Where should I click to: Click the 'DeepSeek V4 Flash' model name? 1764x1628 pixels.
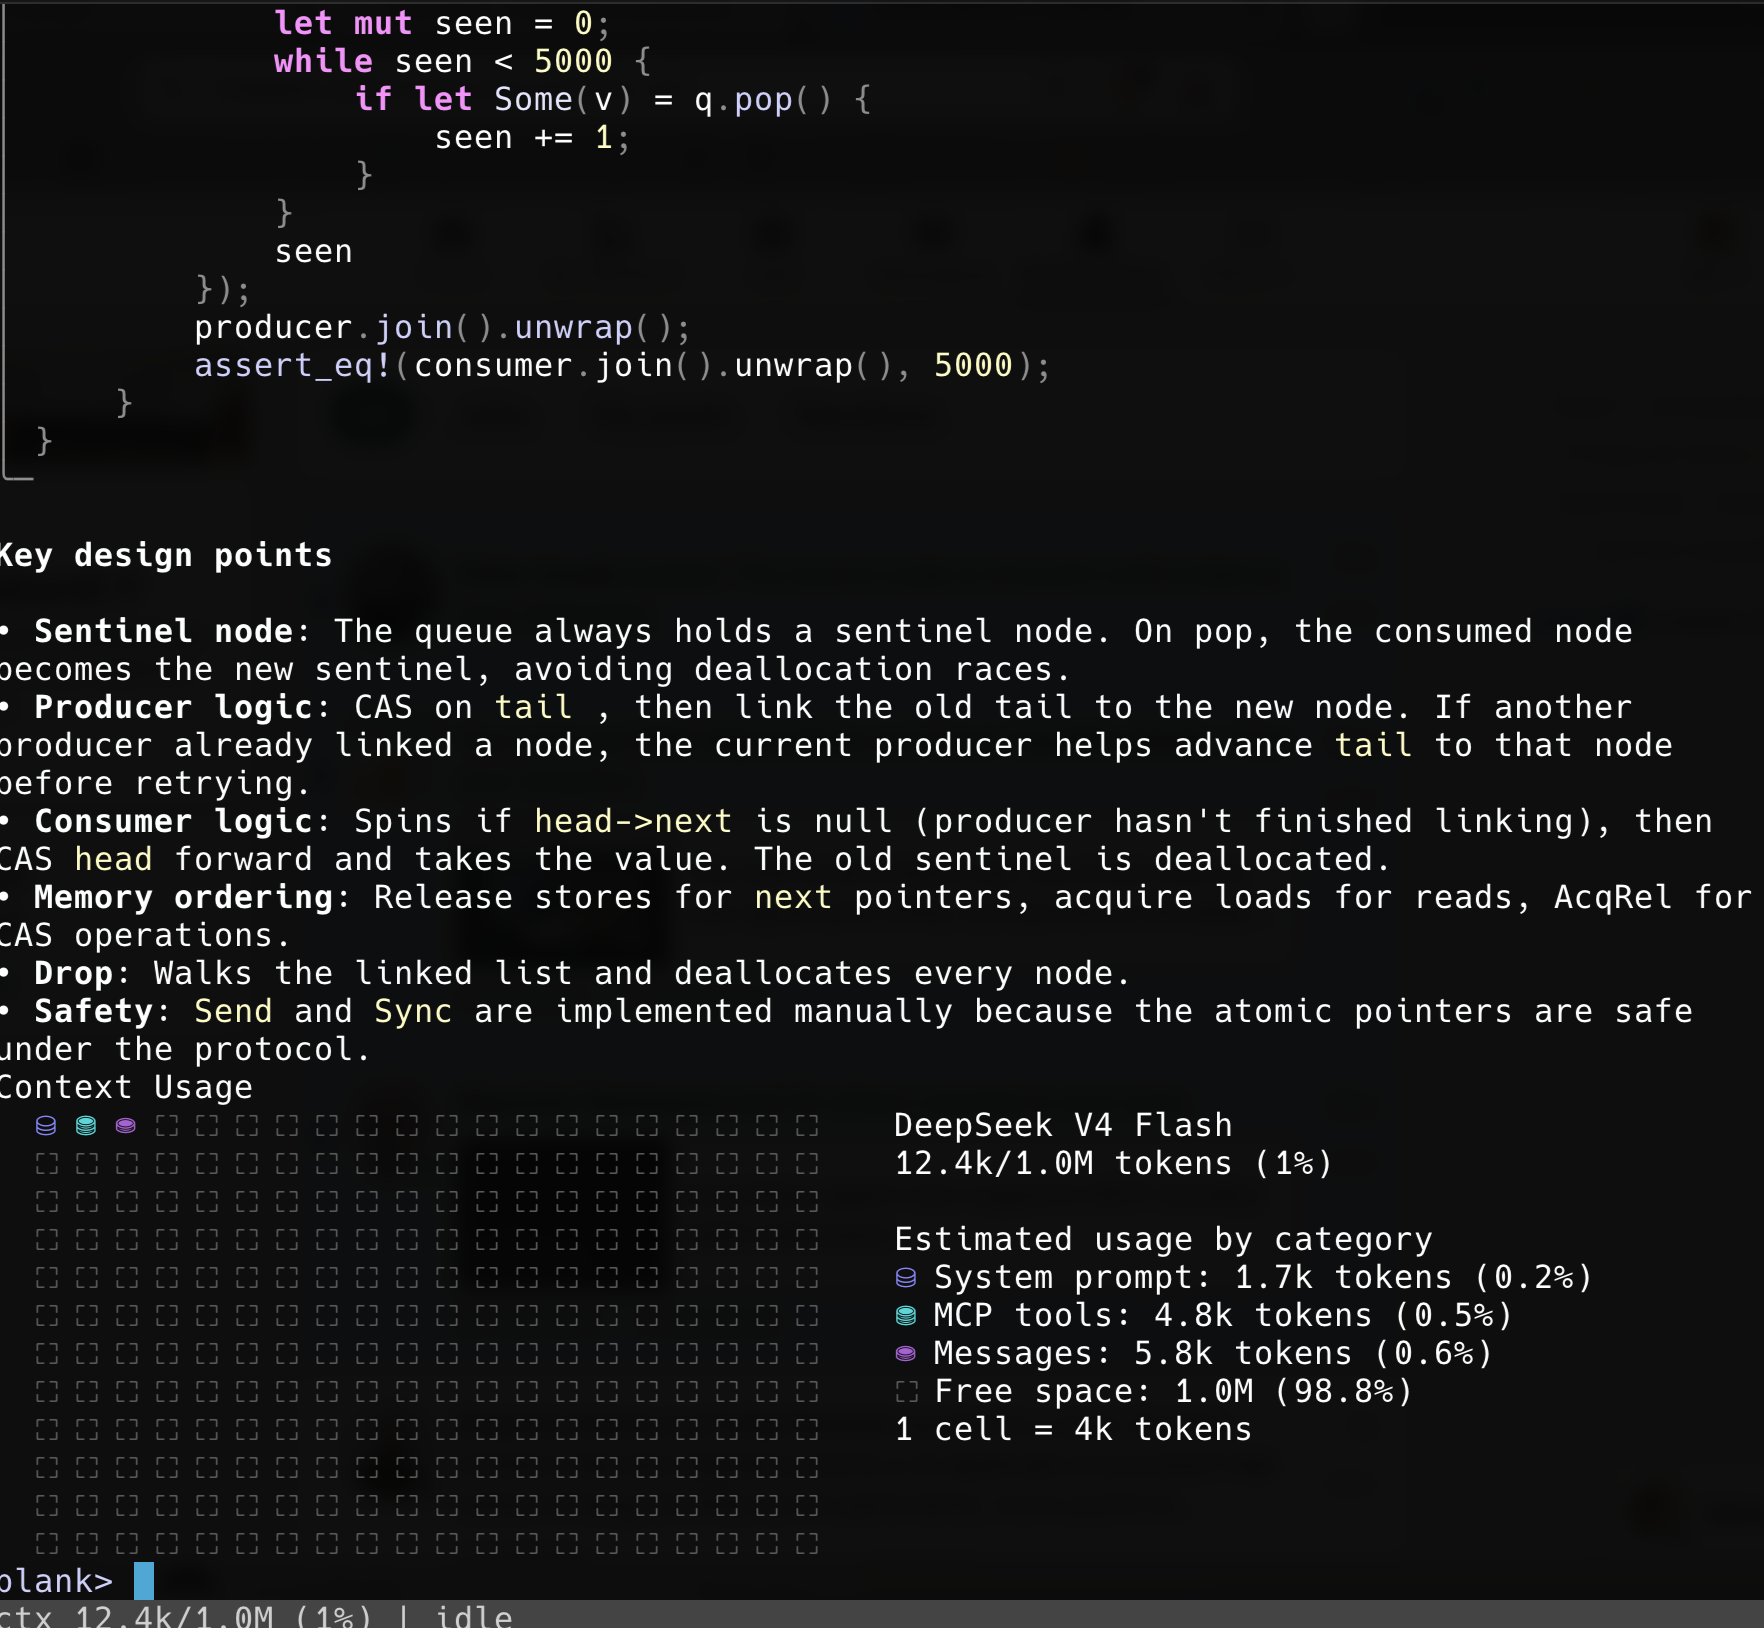pos(1063,1125)
